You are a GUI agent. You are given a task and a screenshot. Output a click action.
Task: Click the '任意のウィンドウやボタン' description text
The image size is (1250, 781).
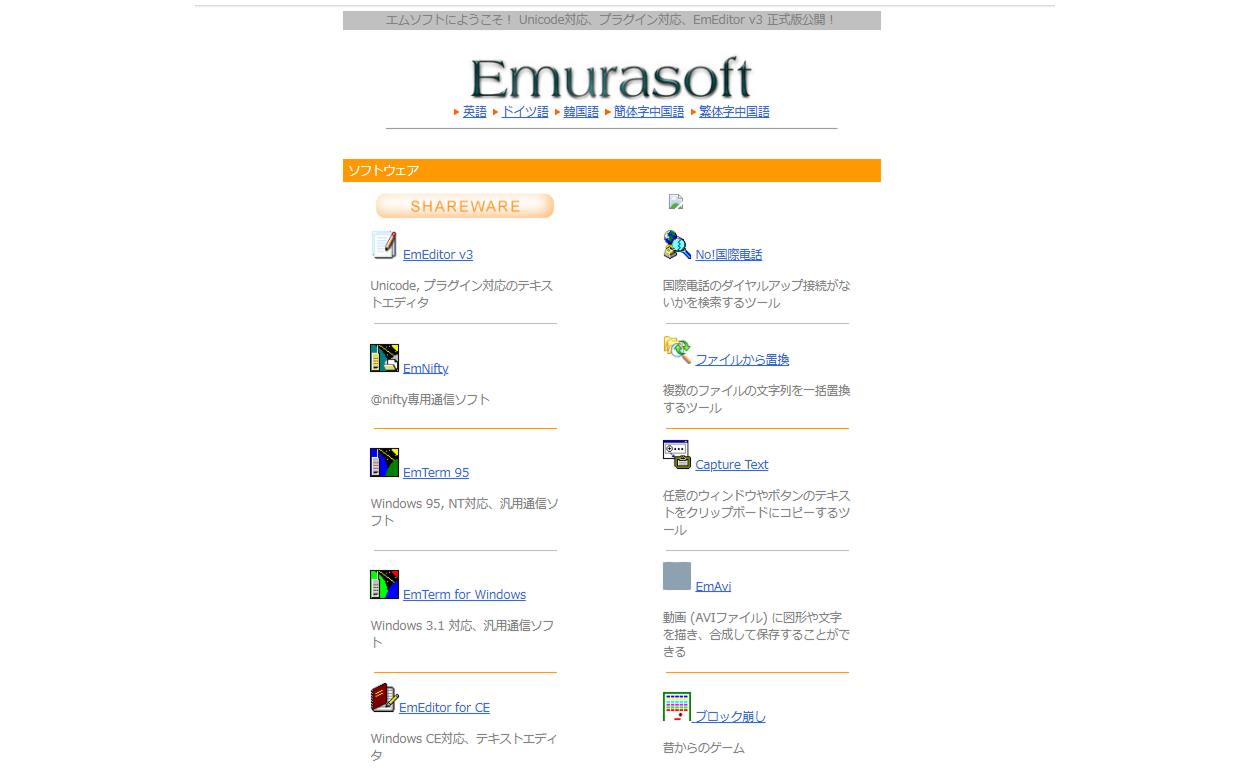[757, 513]
